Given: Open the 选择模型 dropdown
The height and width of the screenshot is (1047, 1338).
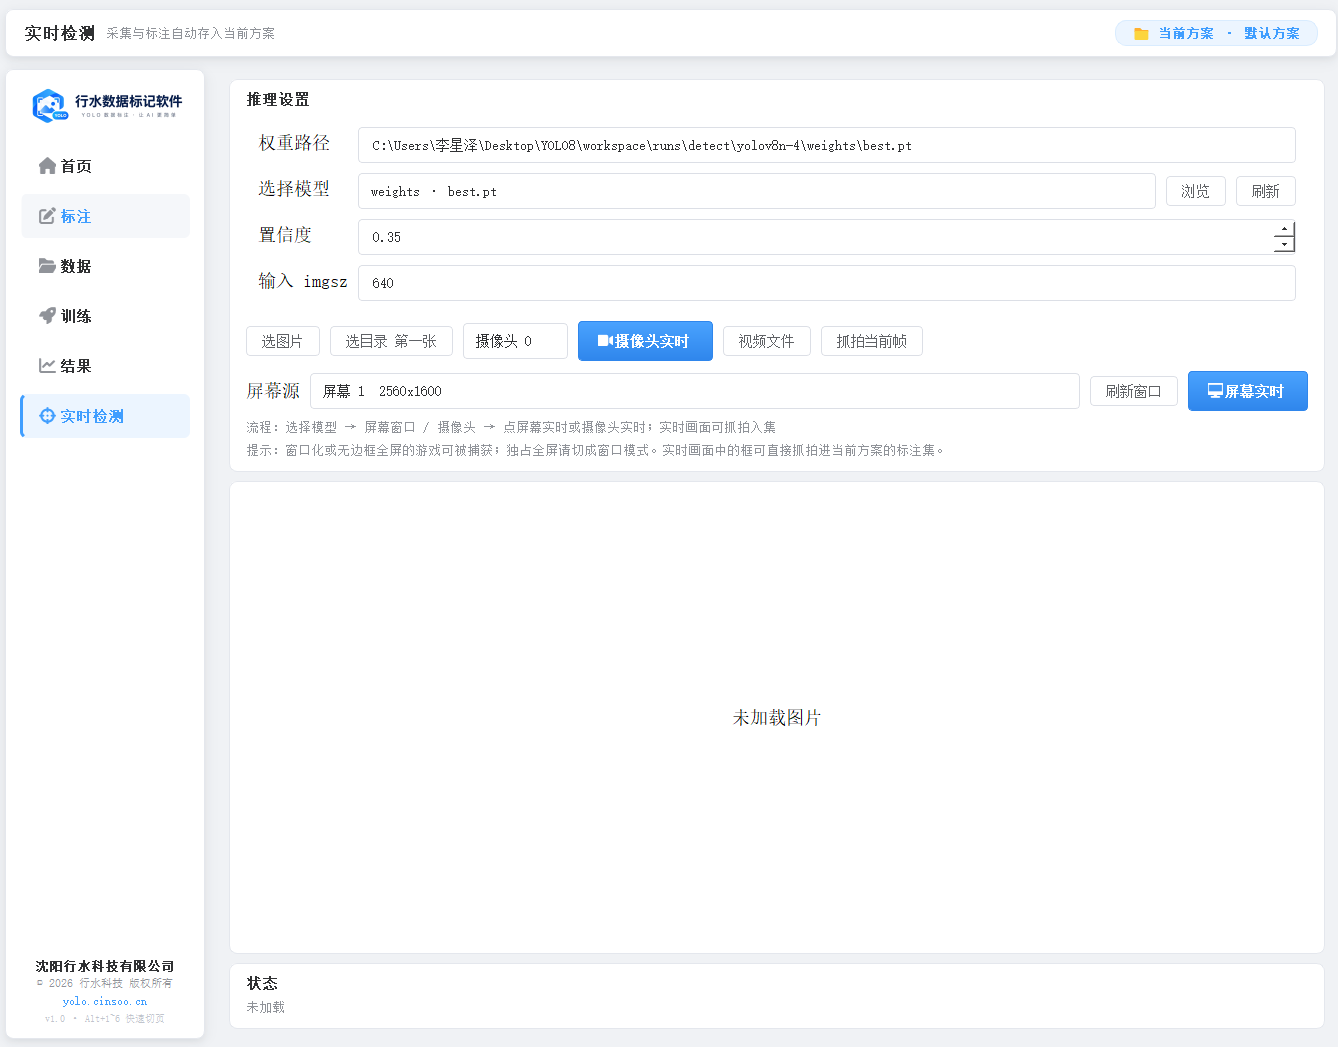Looking at the screenshot, I should coord(757,191).
